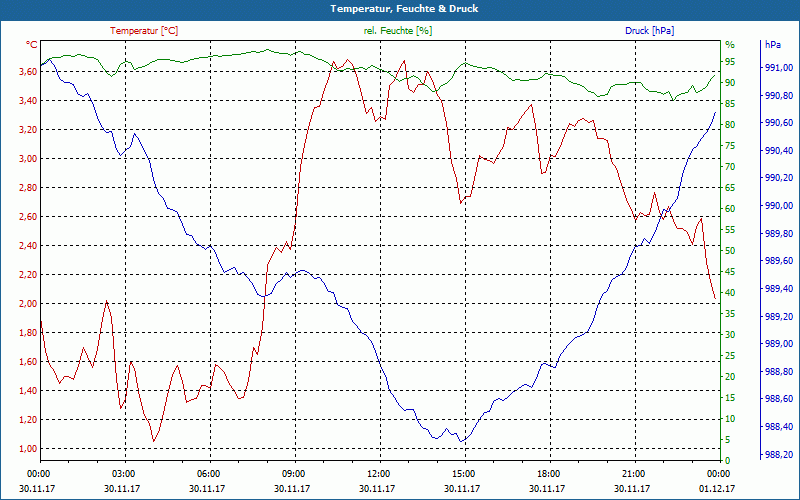Image resolution: width=800 pixels, height=500 pixels.
Task: Click the '18:00' time axis label
Action: (x=549, y=474)
